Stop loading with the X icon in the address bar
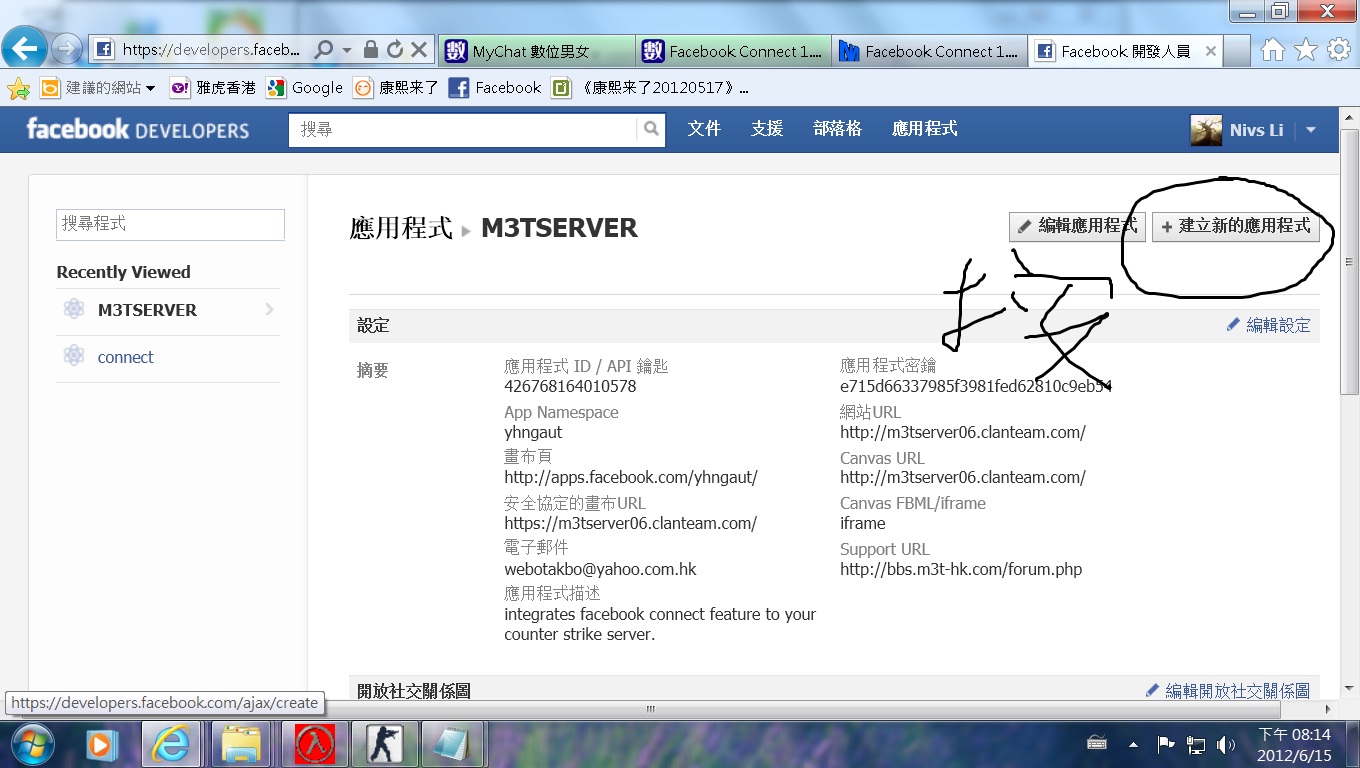 tap(419, 49)
